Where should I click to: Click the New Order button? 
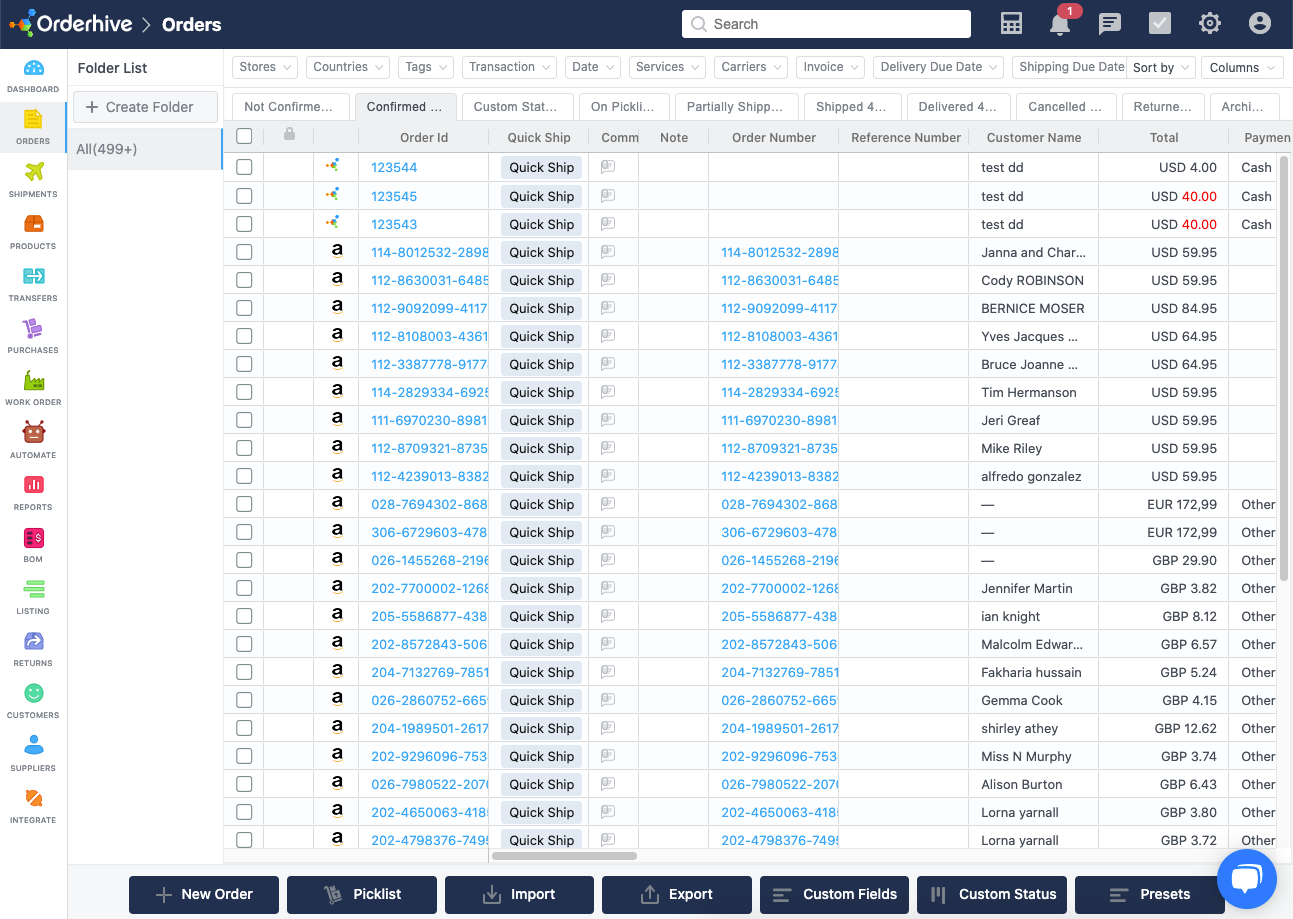pyautogui.click(x=204, y=894)
